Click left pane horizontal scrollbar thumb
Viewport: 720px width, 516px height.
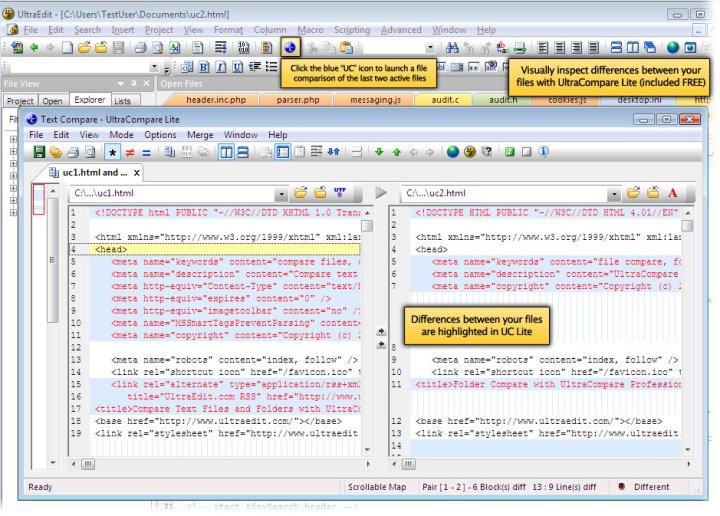(88, 464)
